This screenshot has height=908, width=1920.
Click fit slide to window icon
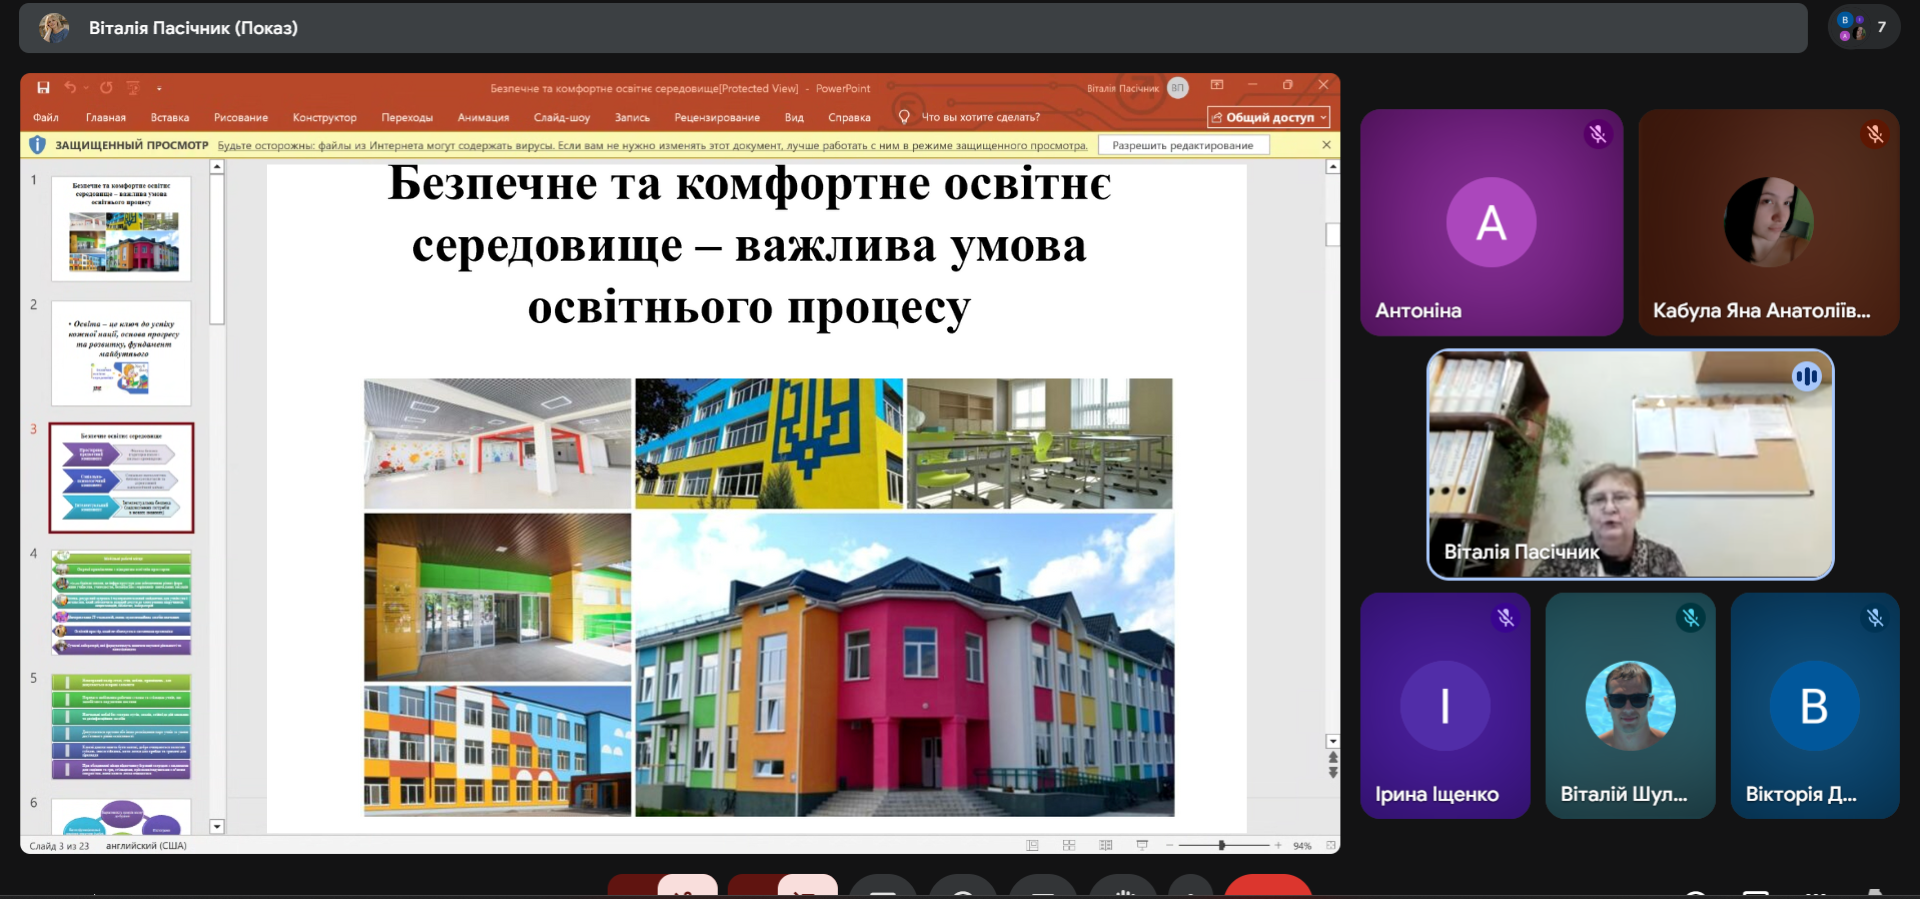coord(1331,846)
